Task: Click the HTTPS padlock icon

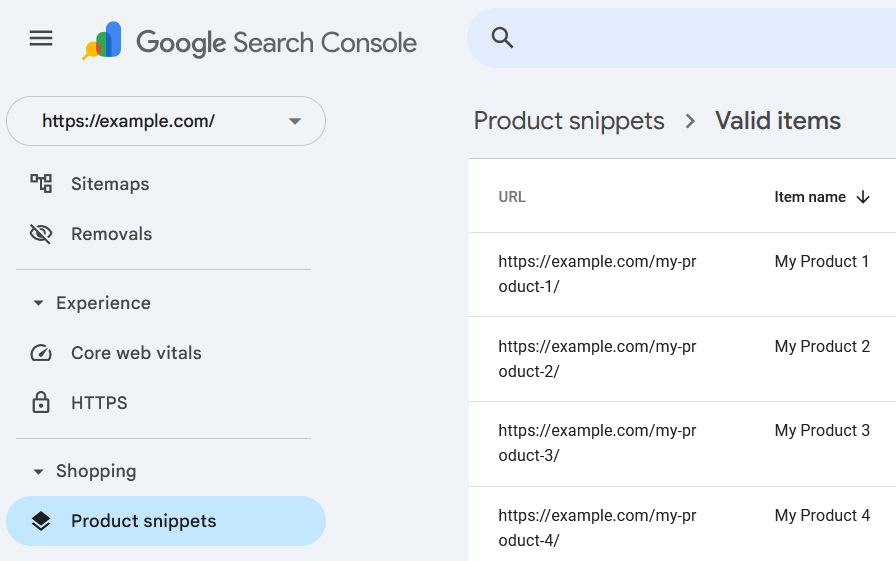Action: (x=41, y=402)
